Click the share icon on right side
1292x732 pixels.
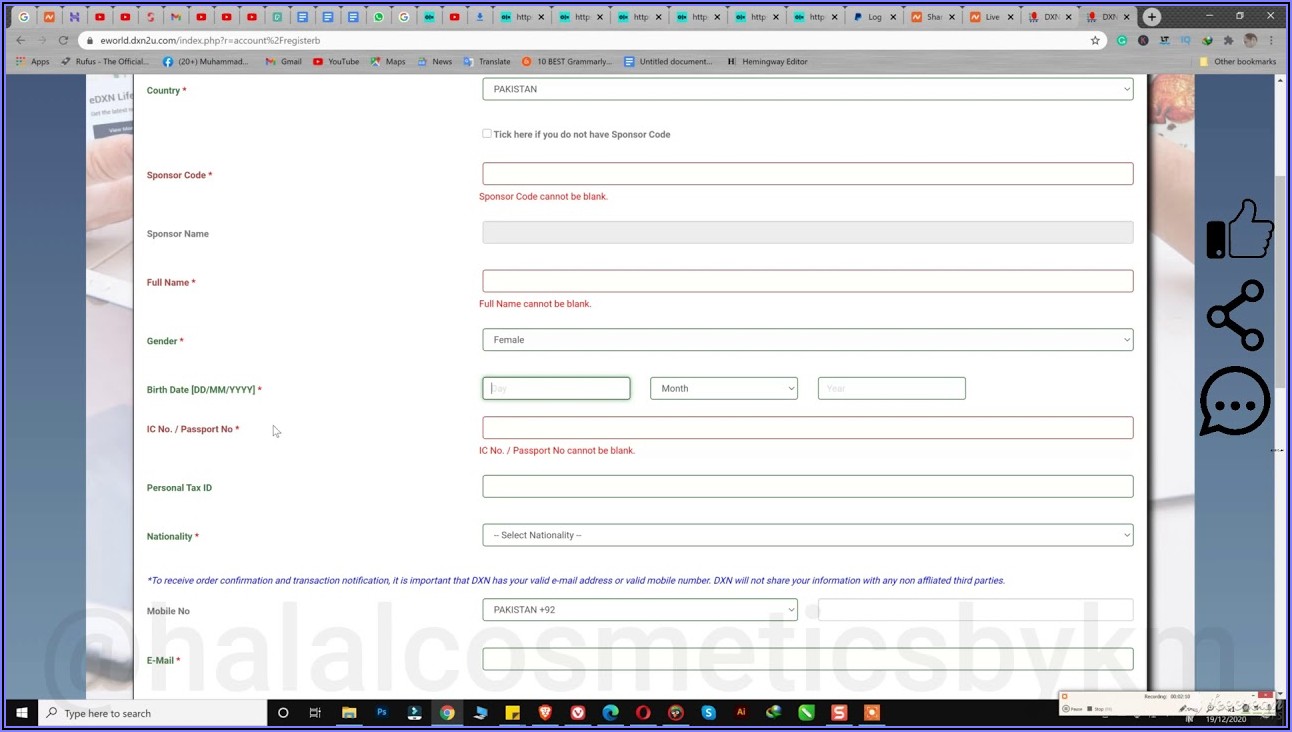click(x=1236, y=315)
